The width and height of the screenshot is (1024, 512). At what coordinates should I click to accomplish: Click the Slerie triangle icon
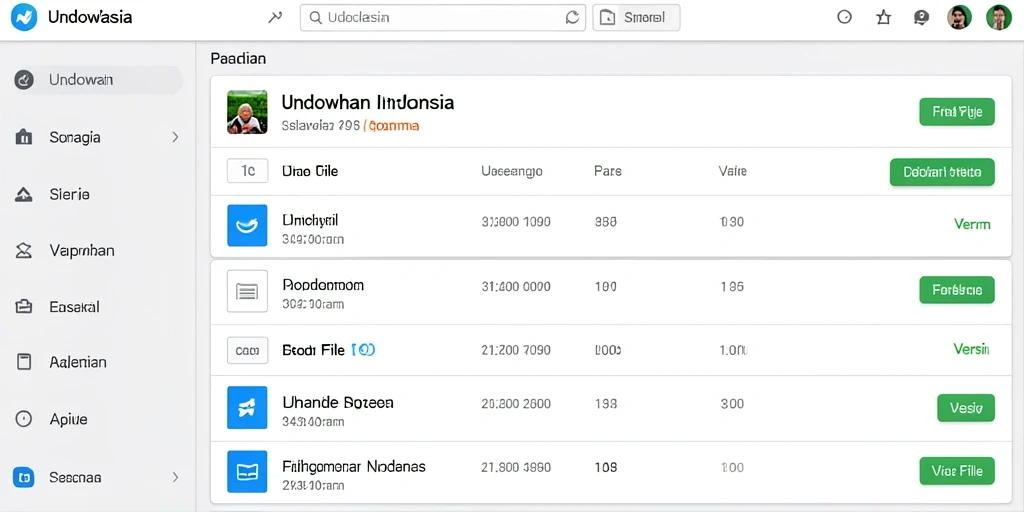(24, 194)
